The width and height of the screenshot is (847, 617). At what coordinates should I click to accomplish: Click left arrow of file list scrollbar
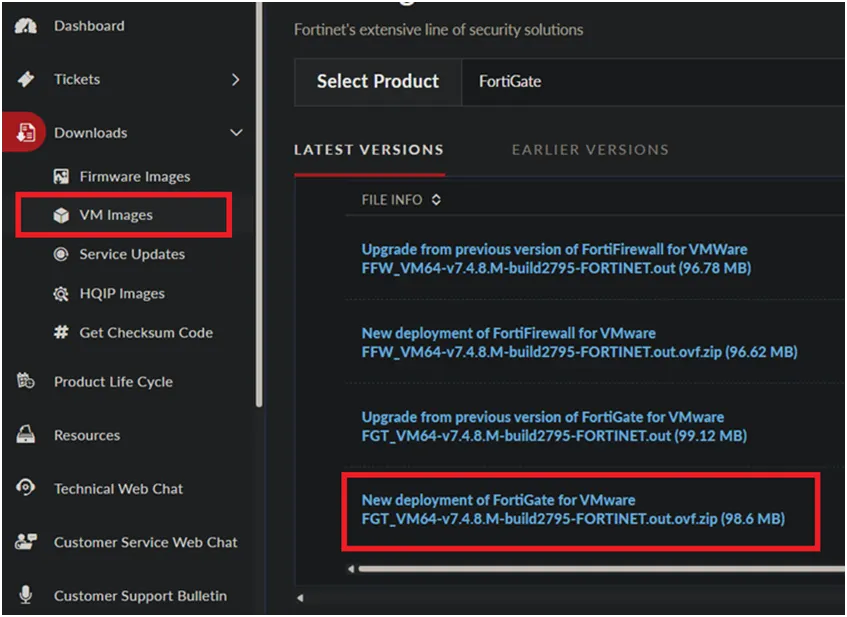pyautogui.click(x=351, y=569)
